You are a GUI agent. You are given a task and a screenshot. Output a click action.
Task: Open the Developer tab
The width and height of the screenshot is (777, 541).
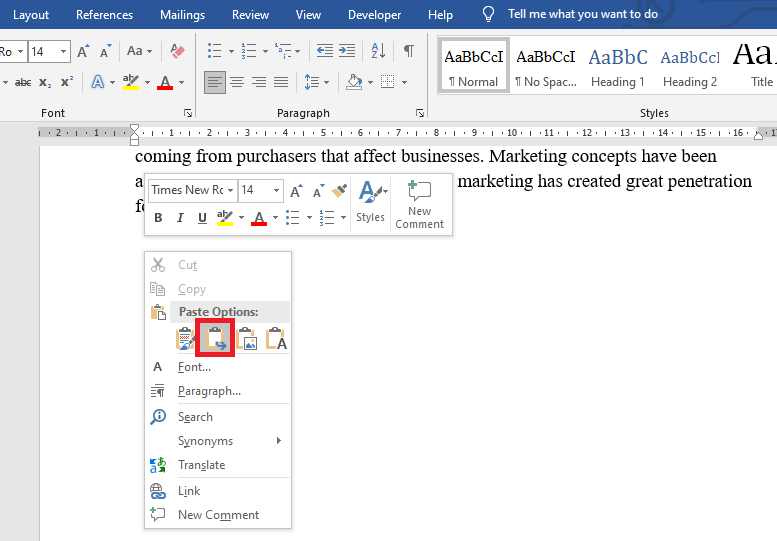375,15
